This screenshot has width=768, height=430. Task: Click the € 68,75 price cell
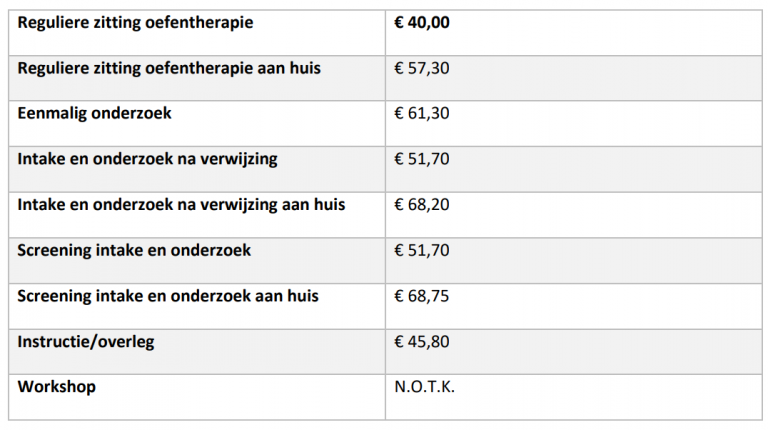(x=422, y=296)
